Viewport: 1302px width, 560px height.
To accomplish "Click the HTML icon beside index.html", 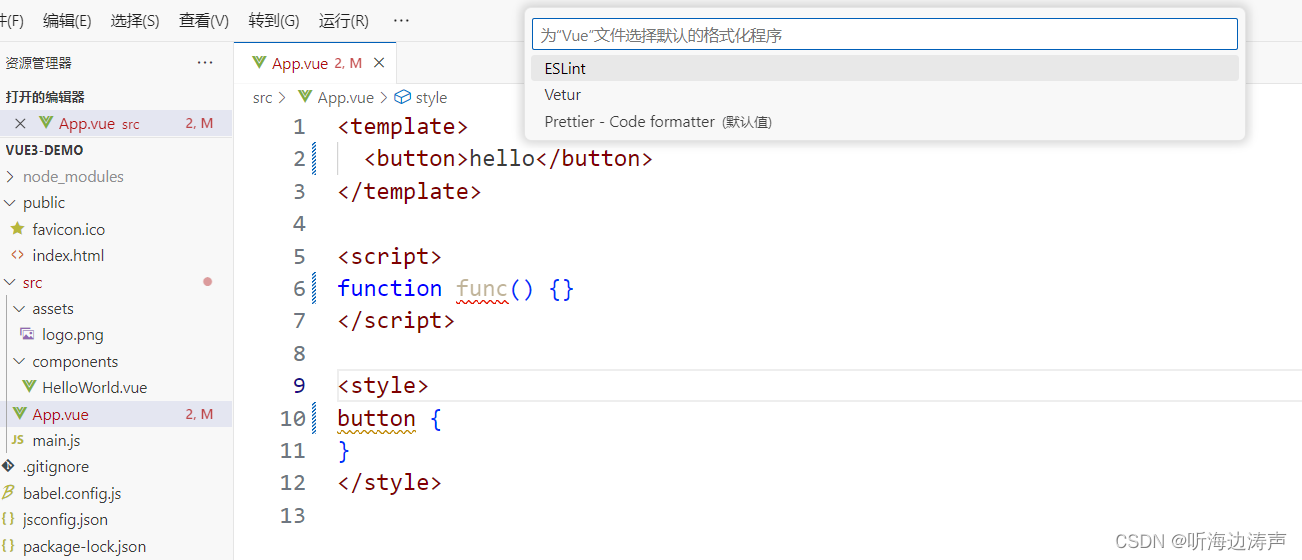I will (17, 255).
